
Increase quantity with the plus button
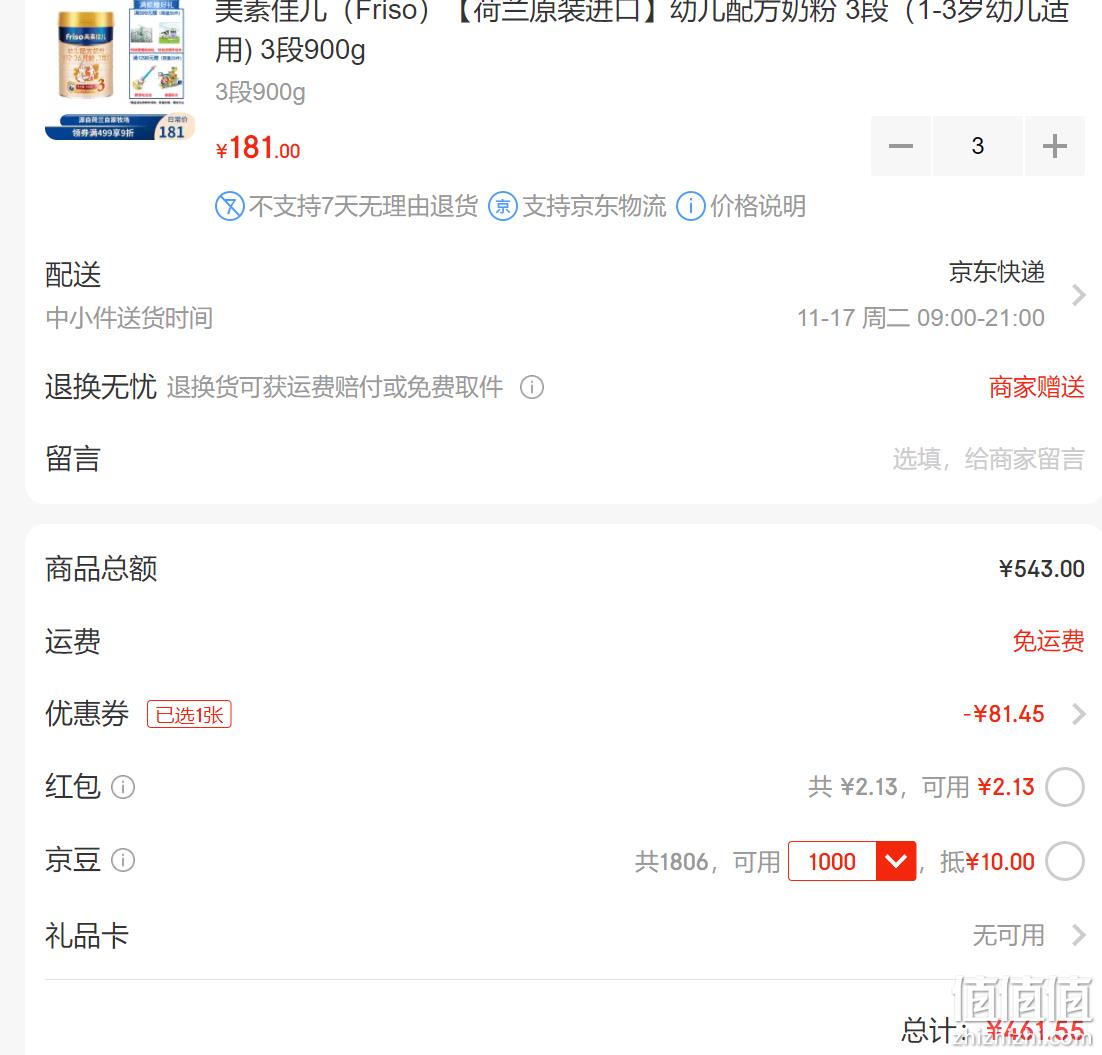click(x=1054, y=146)
